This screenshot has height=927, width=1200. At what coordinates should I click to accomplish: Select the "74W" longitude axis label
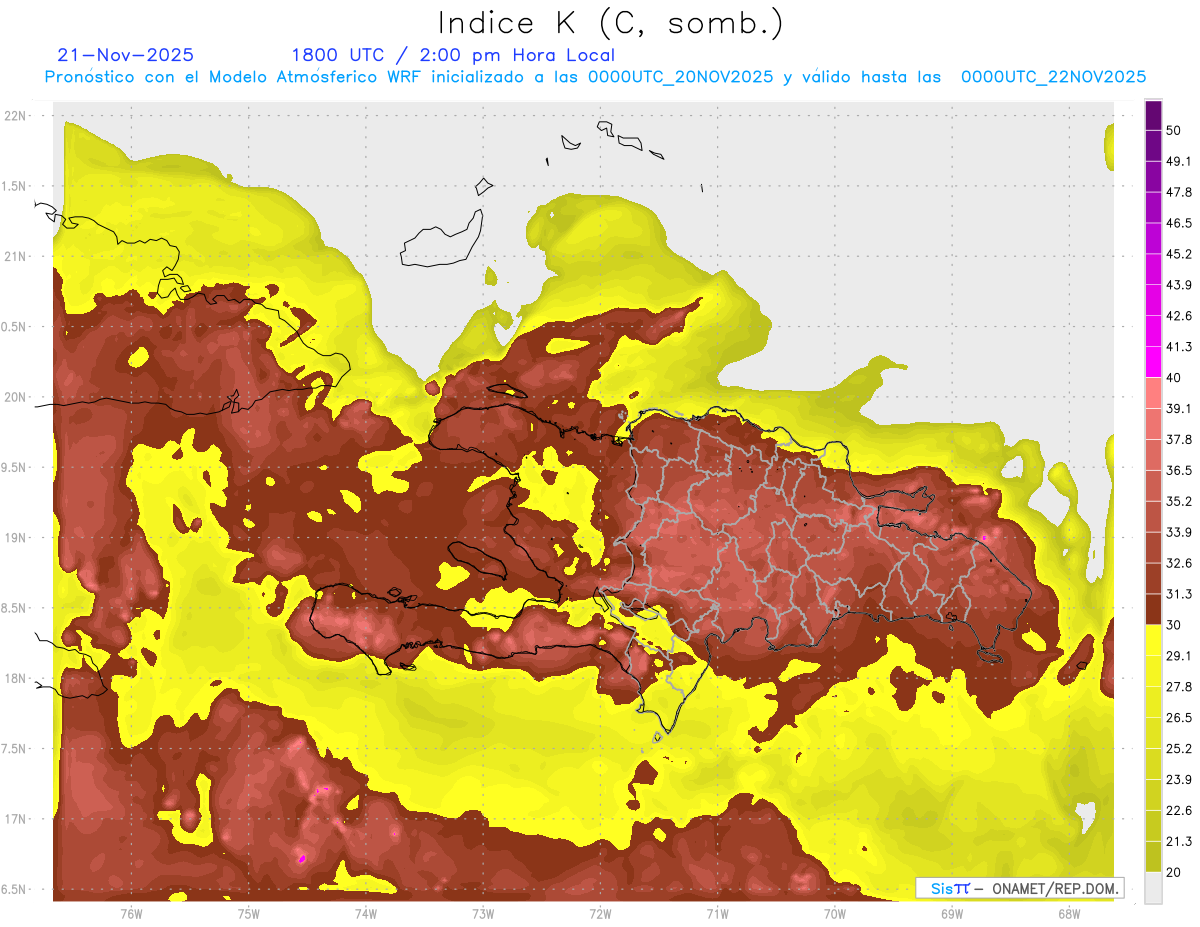point(366,913)
